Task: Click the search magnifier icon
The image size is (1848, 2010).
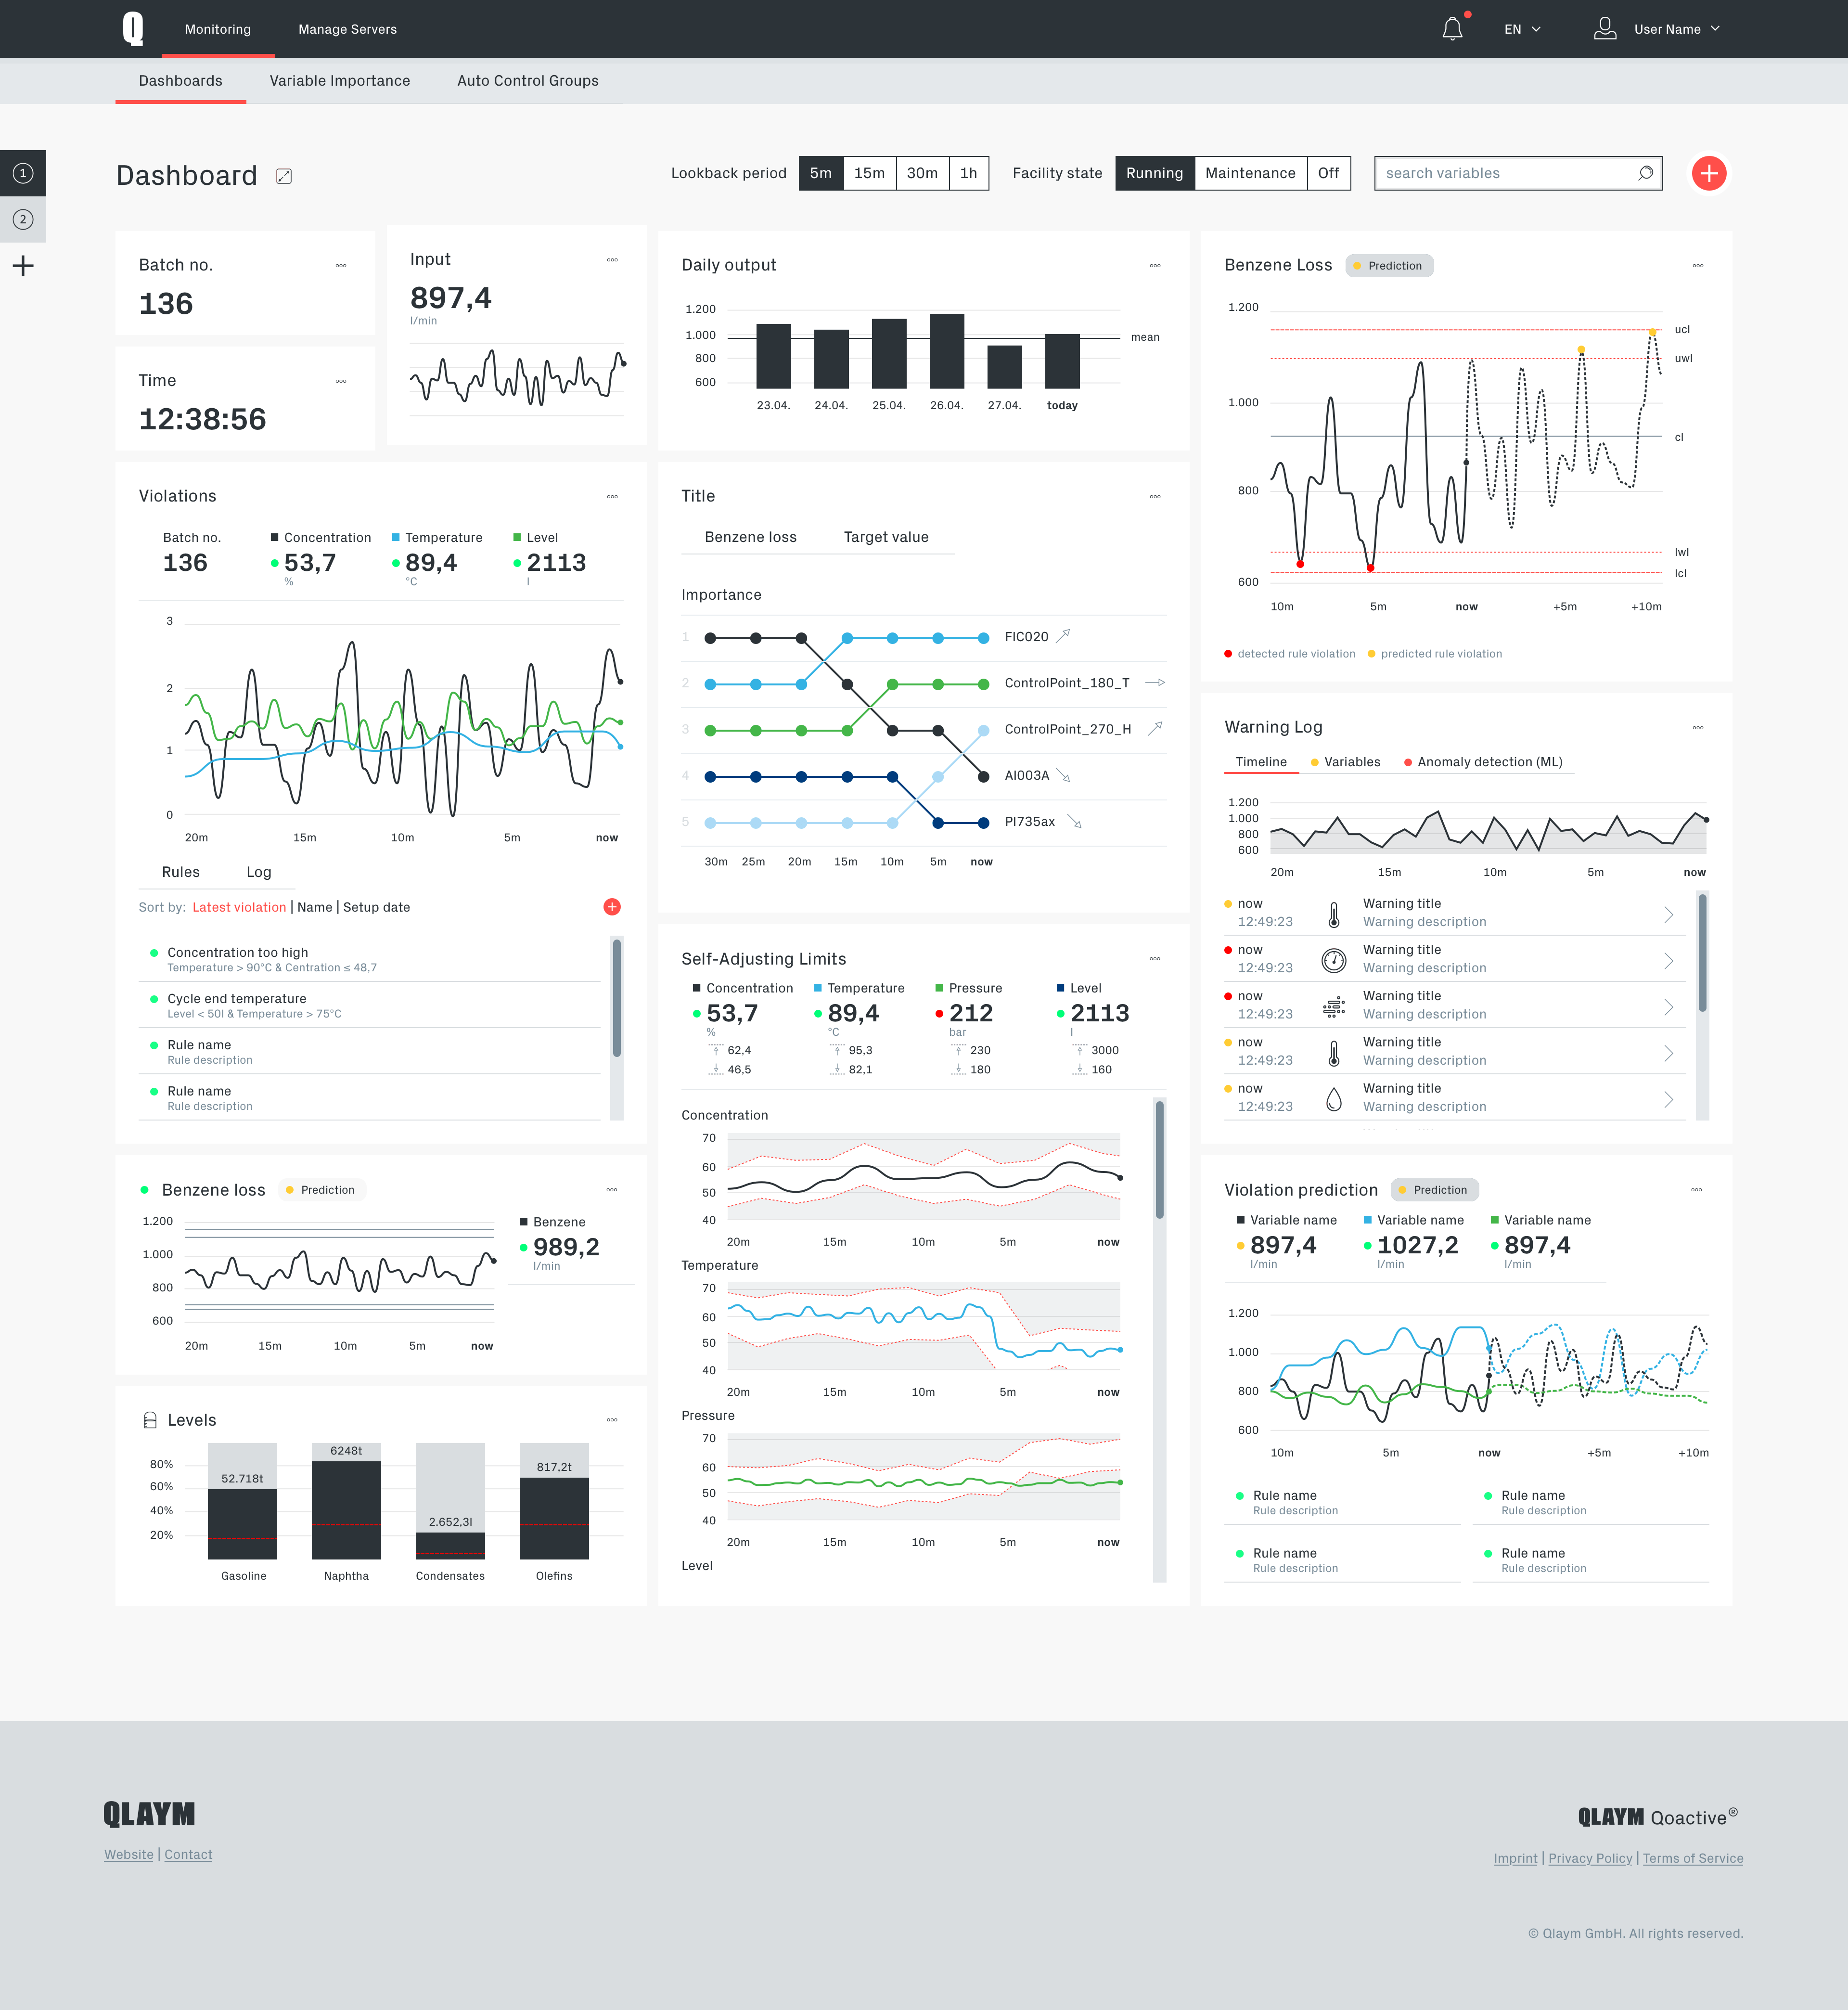Action: [x=1645, y=173]
